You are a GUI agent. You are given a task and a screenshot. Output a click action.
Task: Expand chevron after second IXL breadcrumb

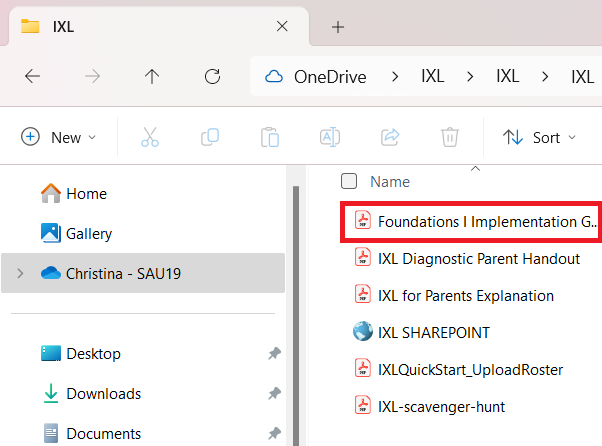coord(545,77)
